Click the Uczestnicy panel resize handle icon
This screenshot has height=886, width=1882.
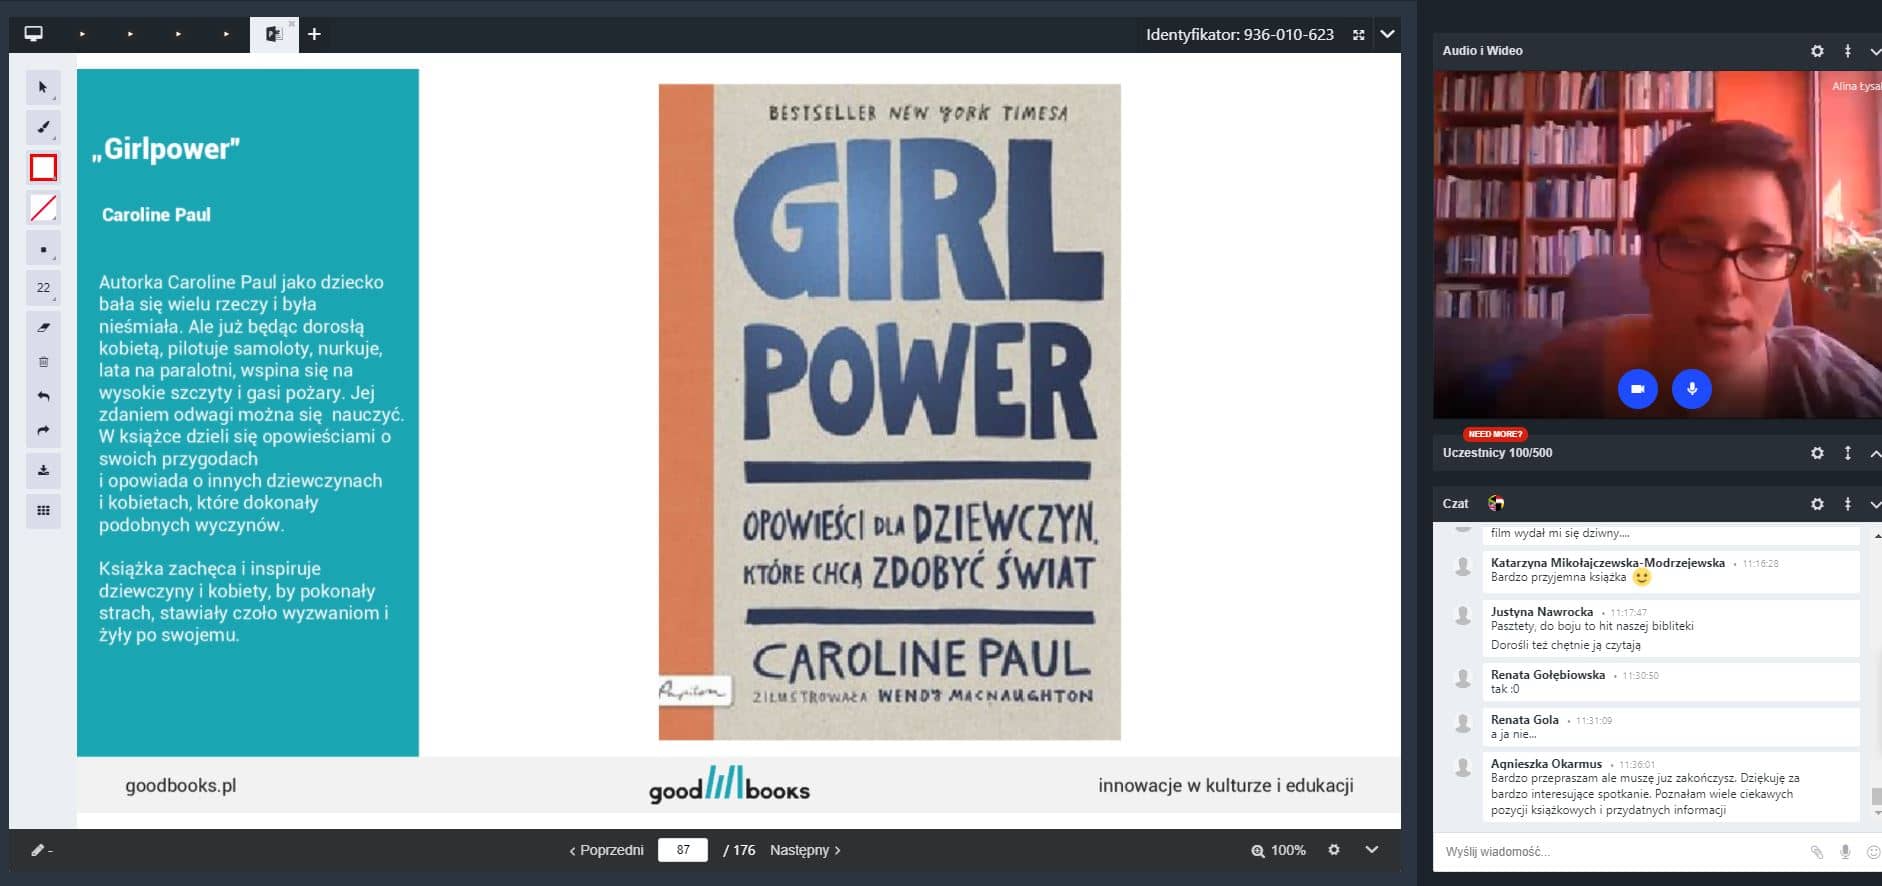click(1847, 453)
